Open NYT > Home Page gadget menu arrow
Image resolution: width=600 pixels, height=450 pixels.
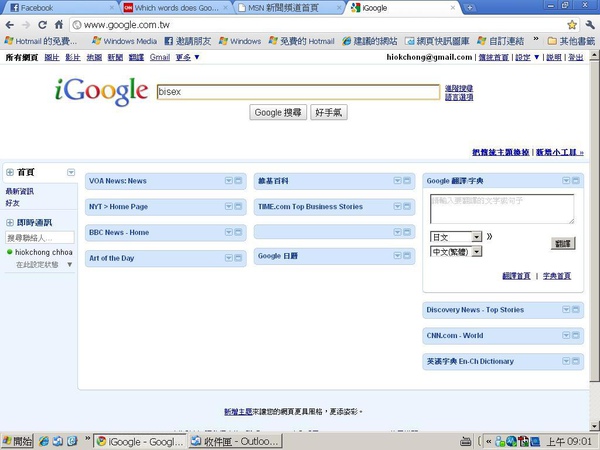point(229,206)
